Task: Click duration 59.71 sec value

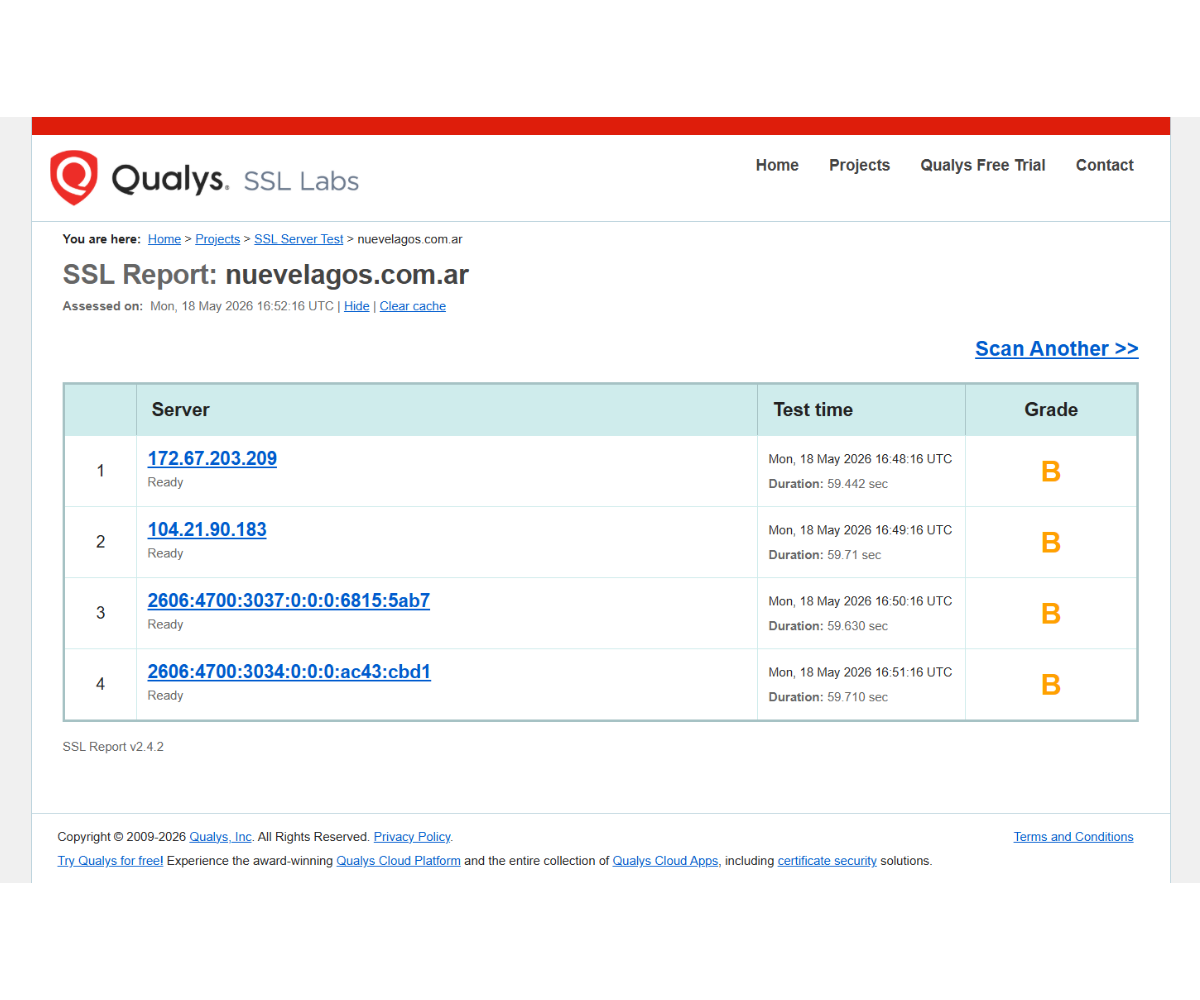Action: click(854, 555)
